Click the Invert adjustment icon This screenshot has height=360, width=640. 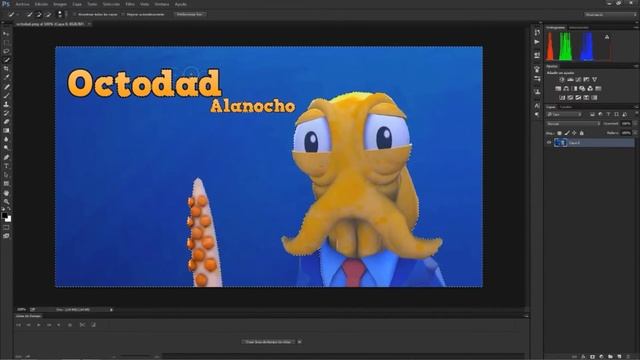[x=562, y=98]
